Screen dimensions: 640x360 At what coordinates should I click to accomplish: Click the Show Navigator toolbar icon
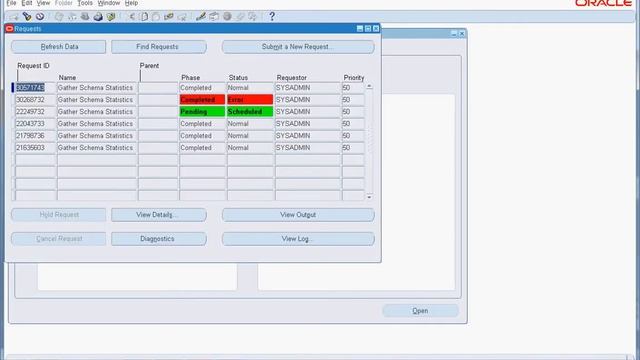point(40,17)
